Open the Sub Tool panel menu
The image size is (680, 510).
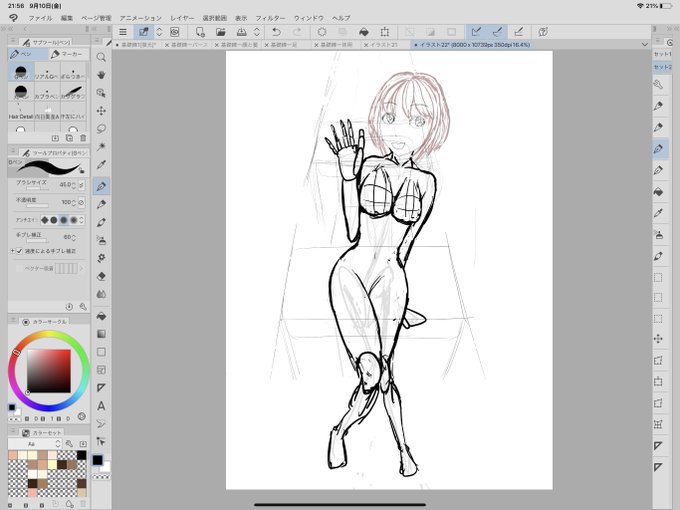point(13,41)
